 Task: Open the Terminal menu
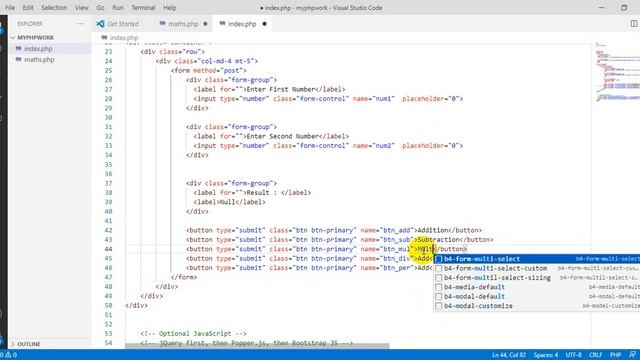(x=143, y=8)
